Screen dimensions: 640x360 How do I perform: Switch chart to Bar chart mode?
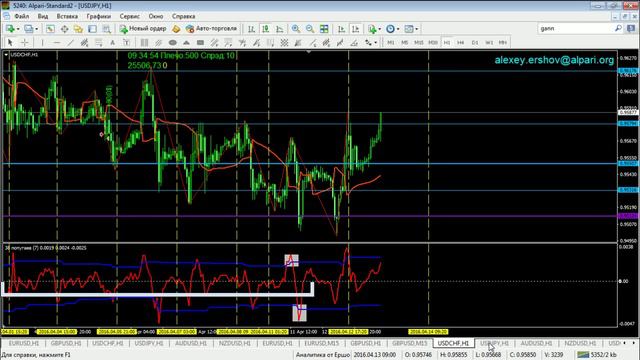(251, 29)
